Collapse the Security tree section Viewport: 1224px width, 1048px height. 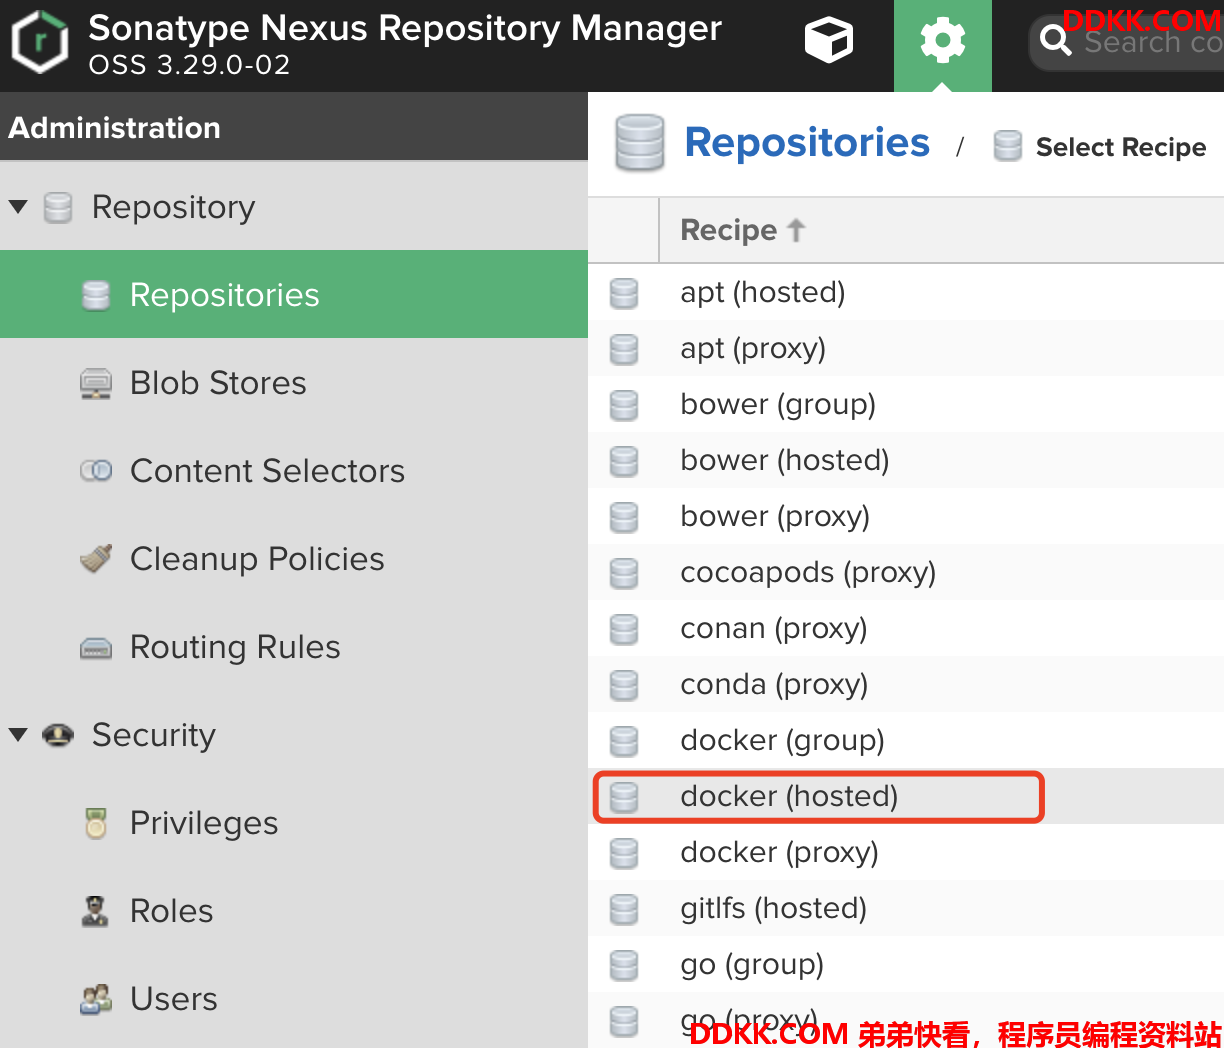pyautogui.click(x=18, y=735)
